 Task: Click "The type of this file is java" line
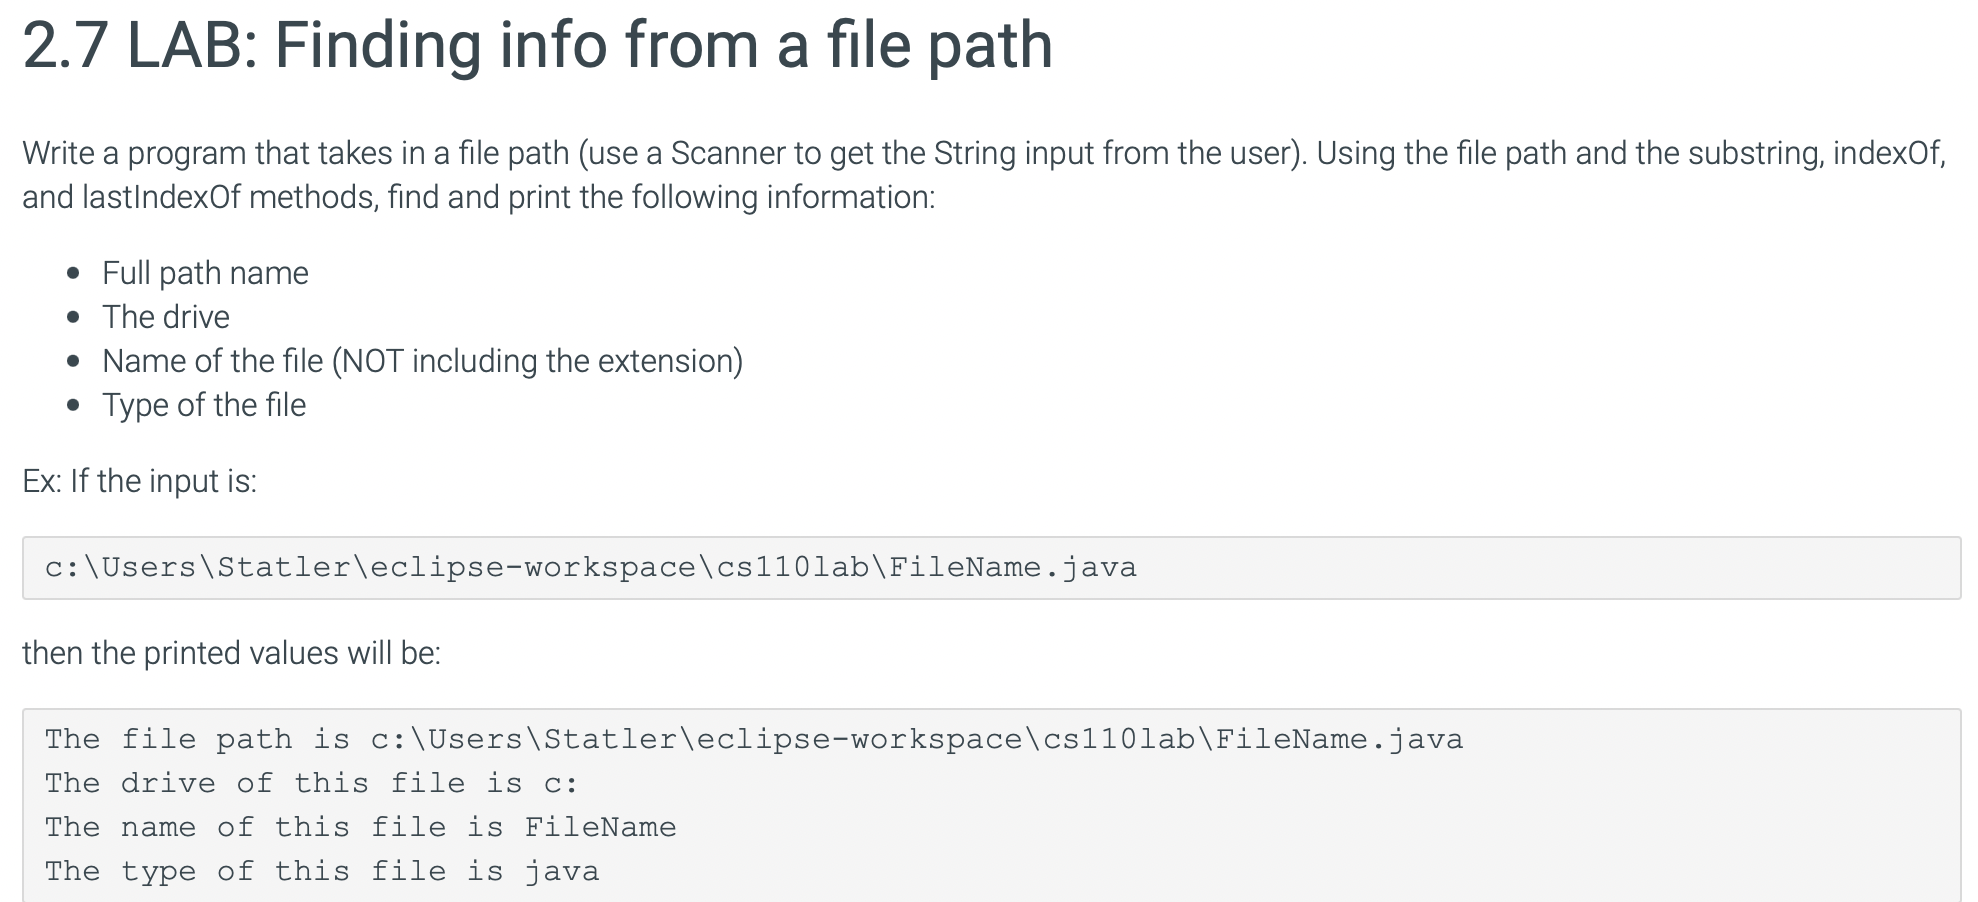tap(322, 872)
